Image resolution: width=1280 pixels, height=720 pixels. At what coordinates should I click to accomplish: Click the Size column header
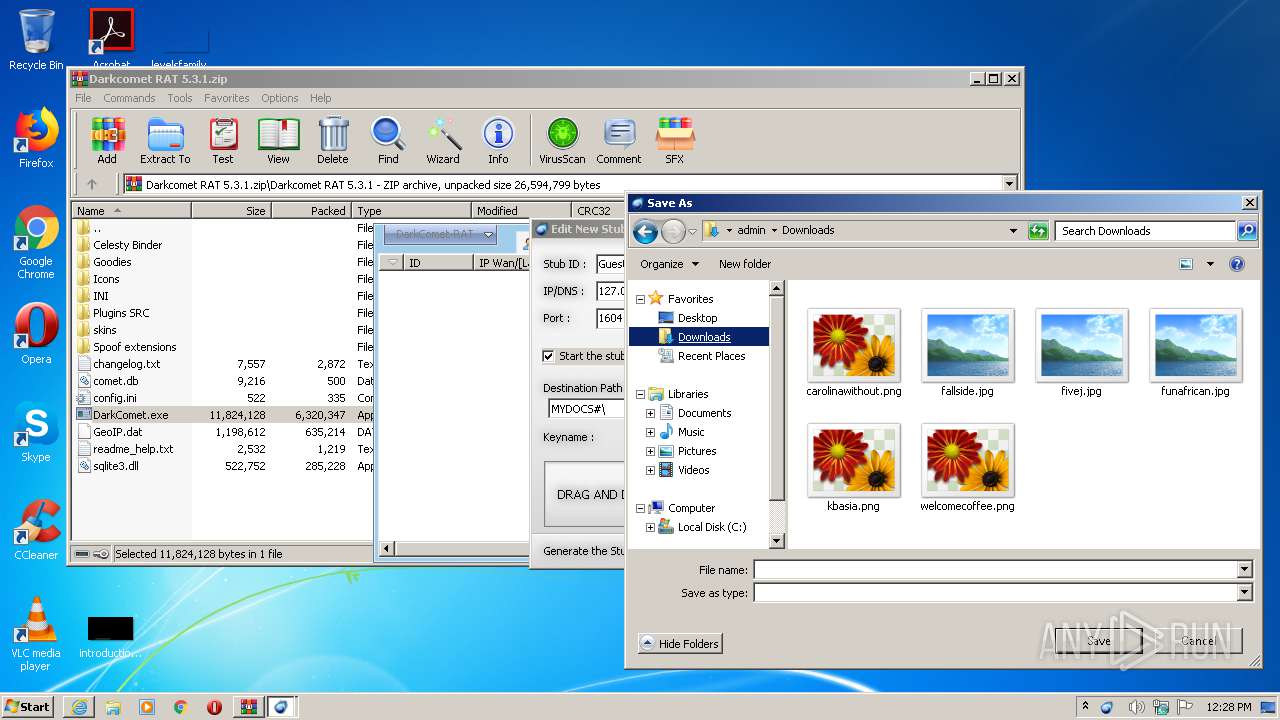[231, 211]
